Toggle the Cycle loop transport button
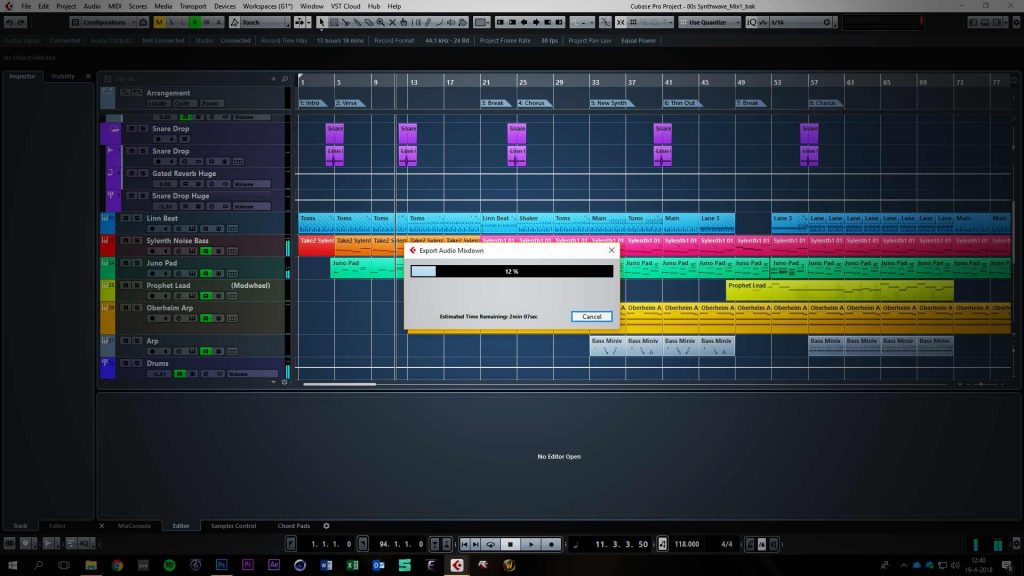 (x=490, y=544)
